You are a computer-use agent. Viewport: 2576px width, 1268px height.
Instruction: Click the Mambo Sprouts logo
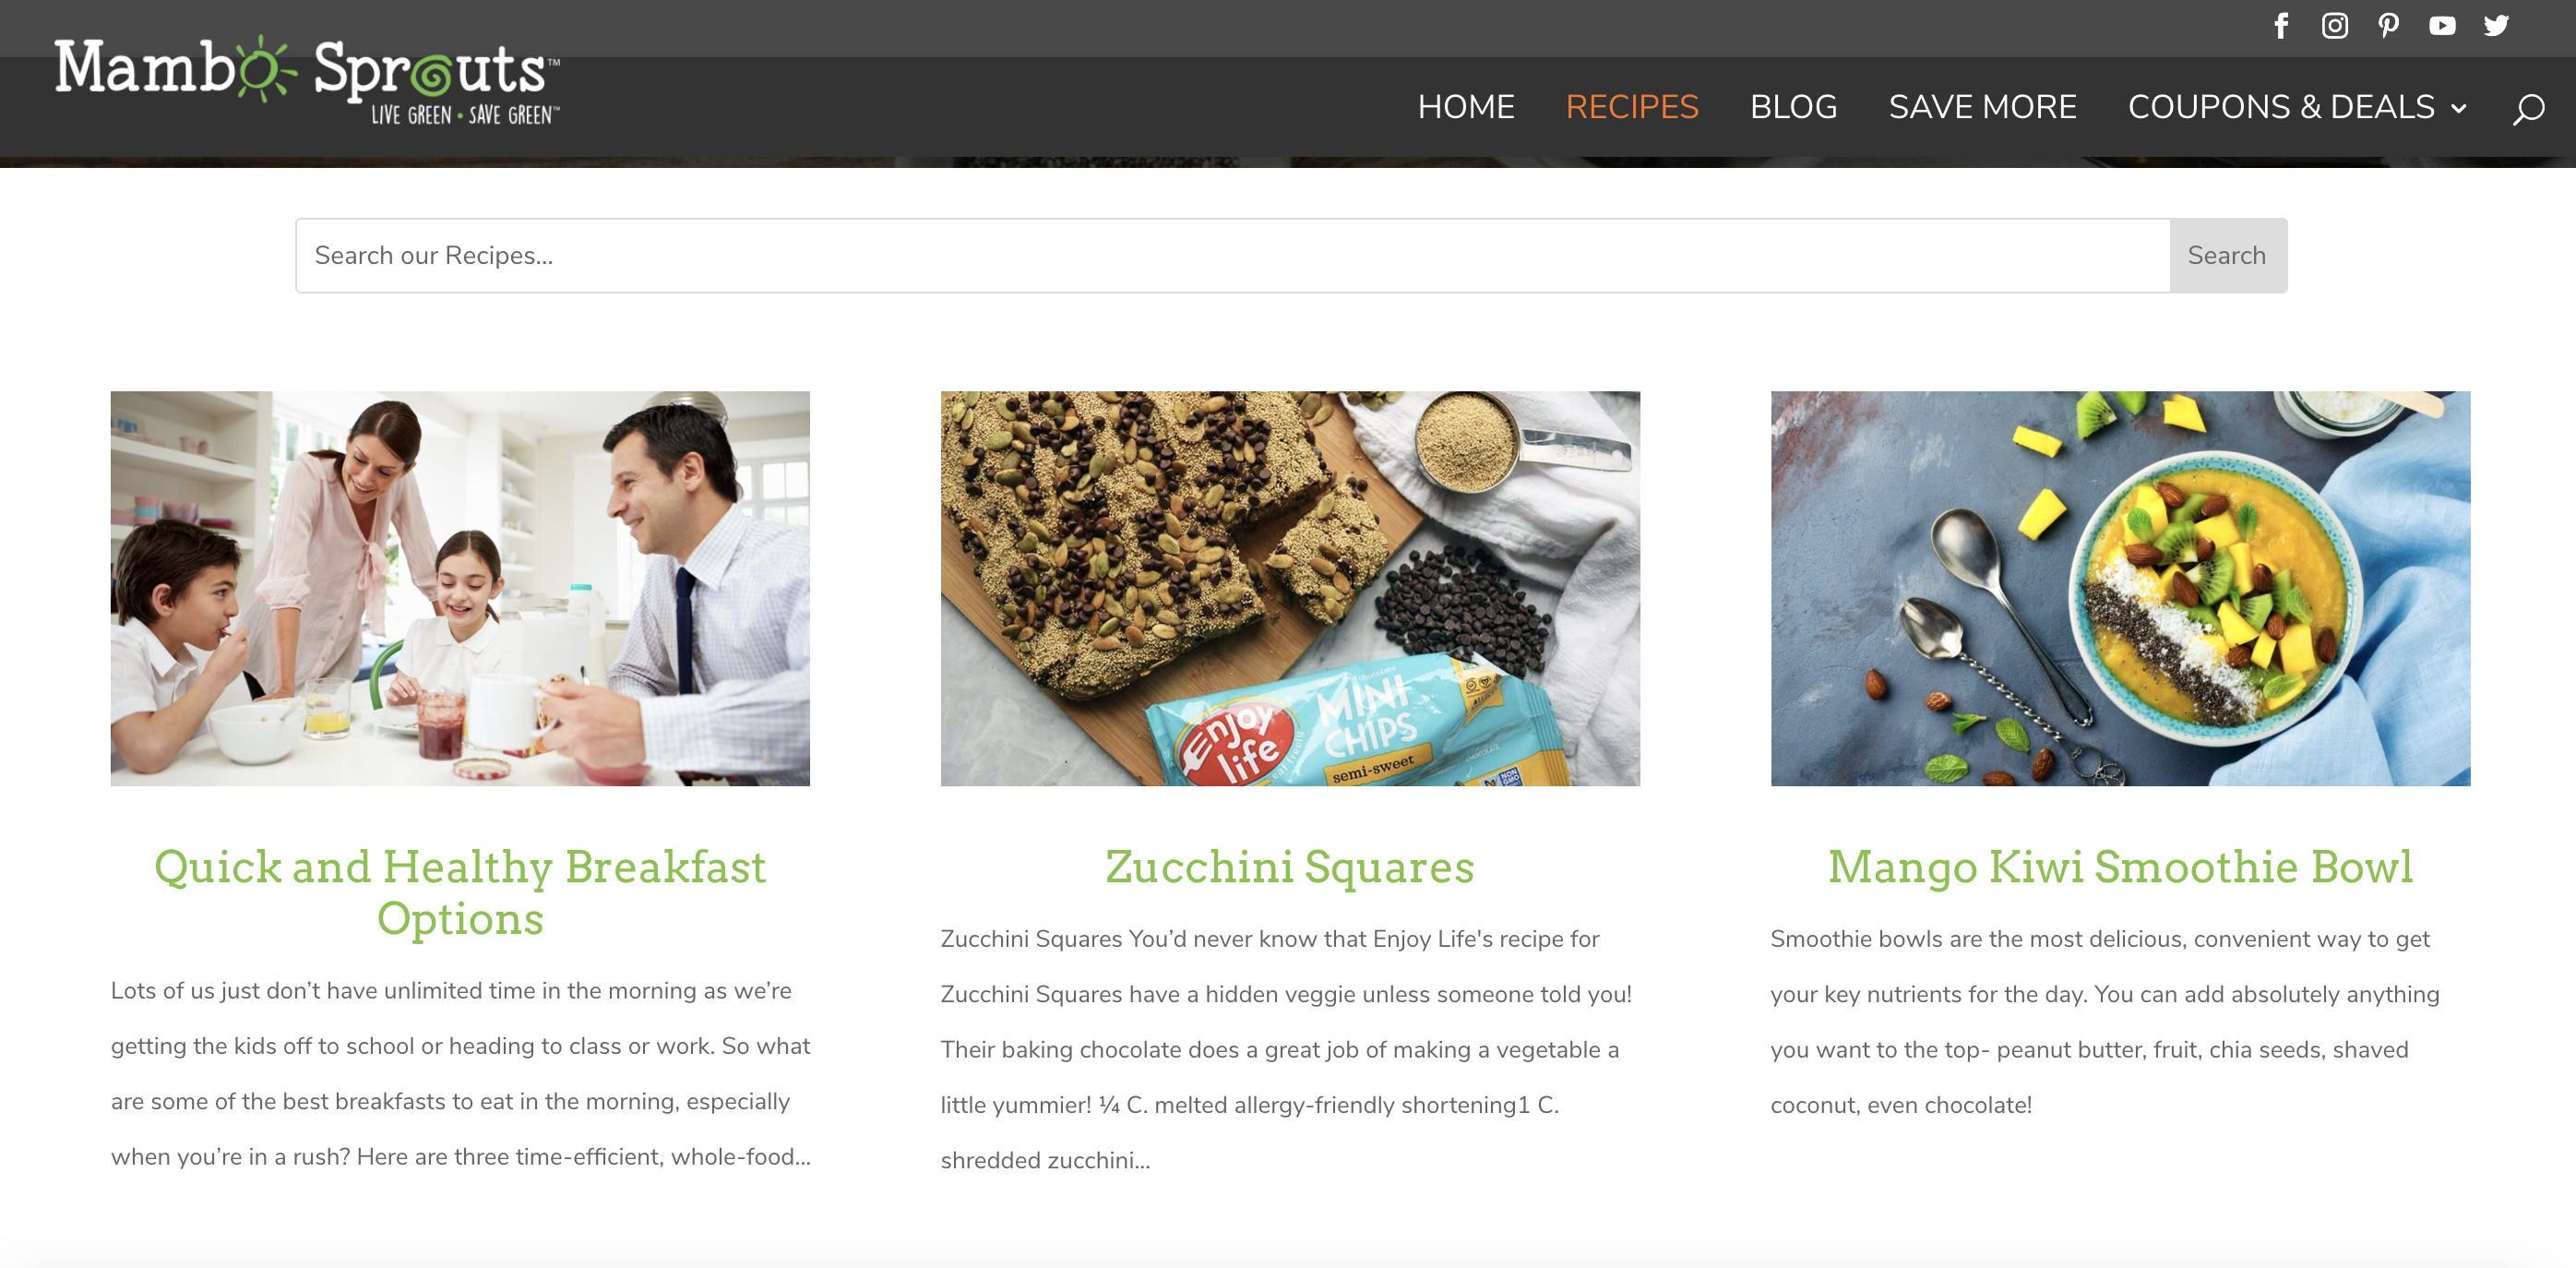pos(307,80)
